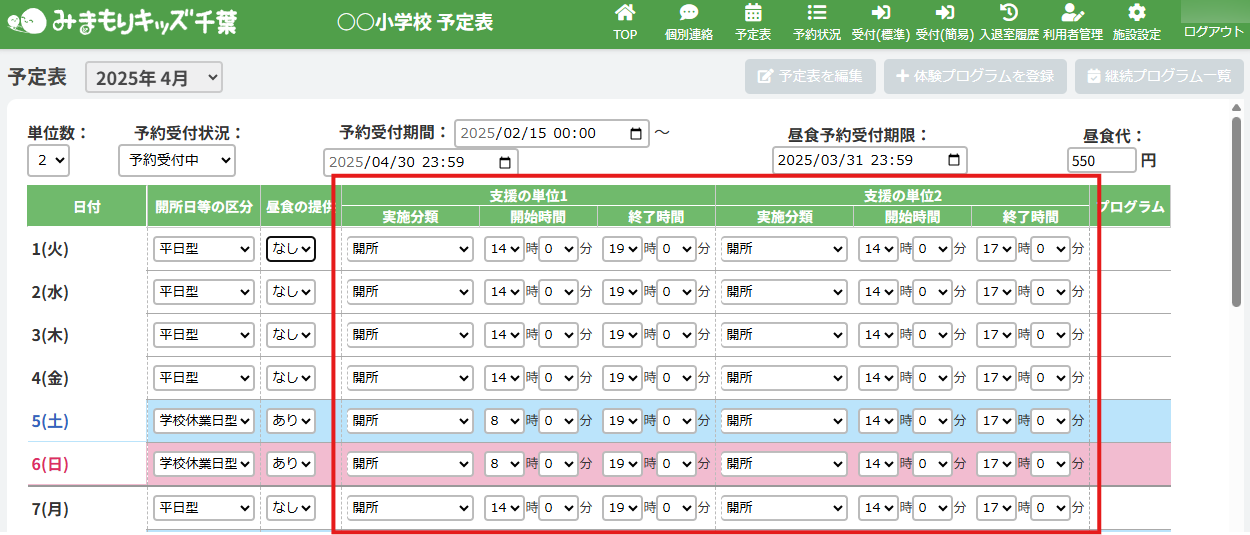This screenshot has height=535, width=1250.
Task: Open the 予約受付状況 dropdown
Action: coord(176,160)
